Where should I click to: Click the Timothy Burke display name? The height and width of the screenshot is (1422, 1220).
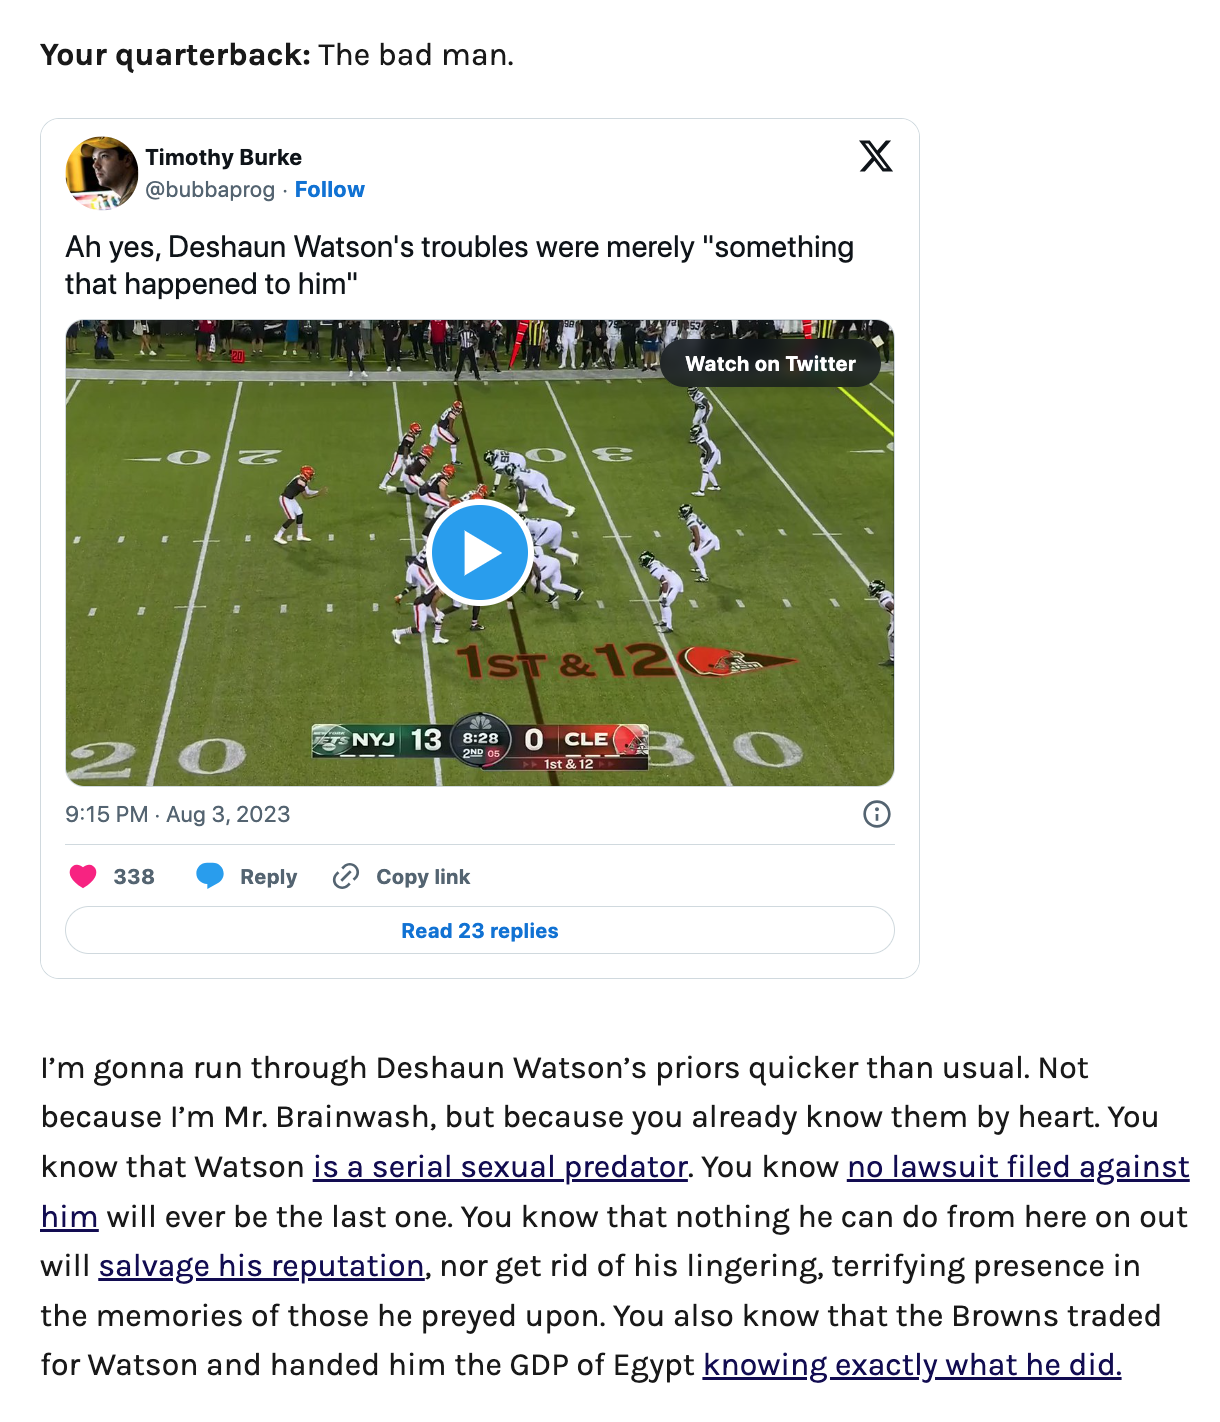[224, 157]
